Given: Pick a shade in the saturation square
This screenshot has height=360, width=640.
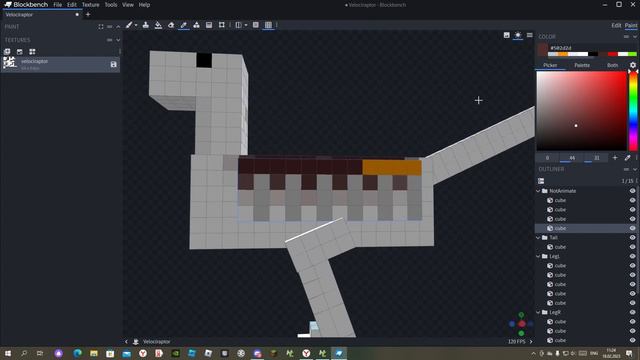Looking at the screenshot, I should point(581,111).
